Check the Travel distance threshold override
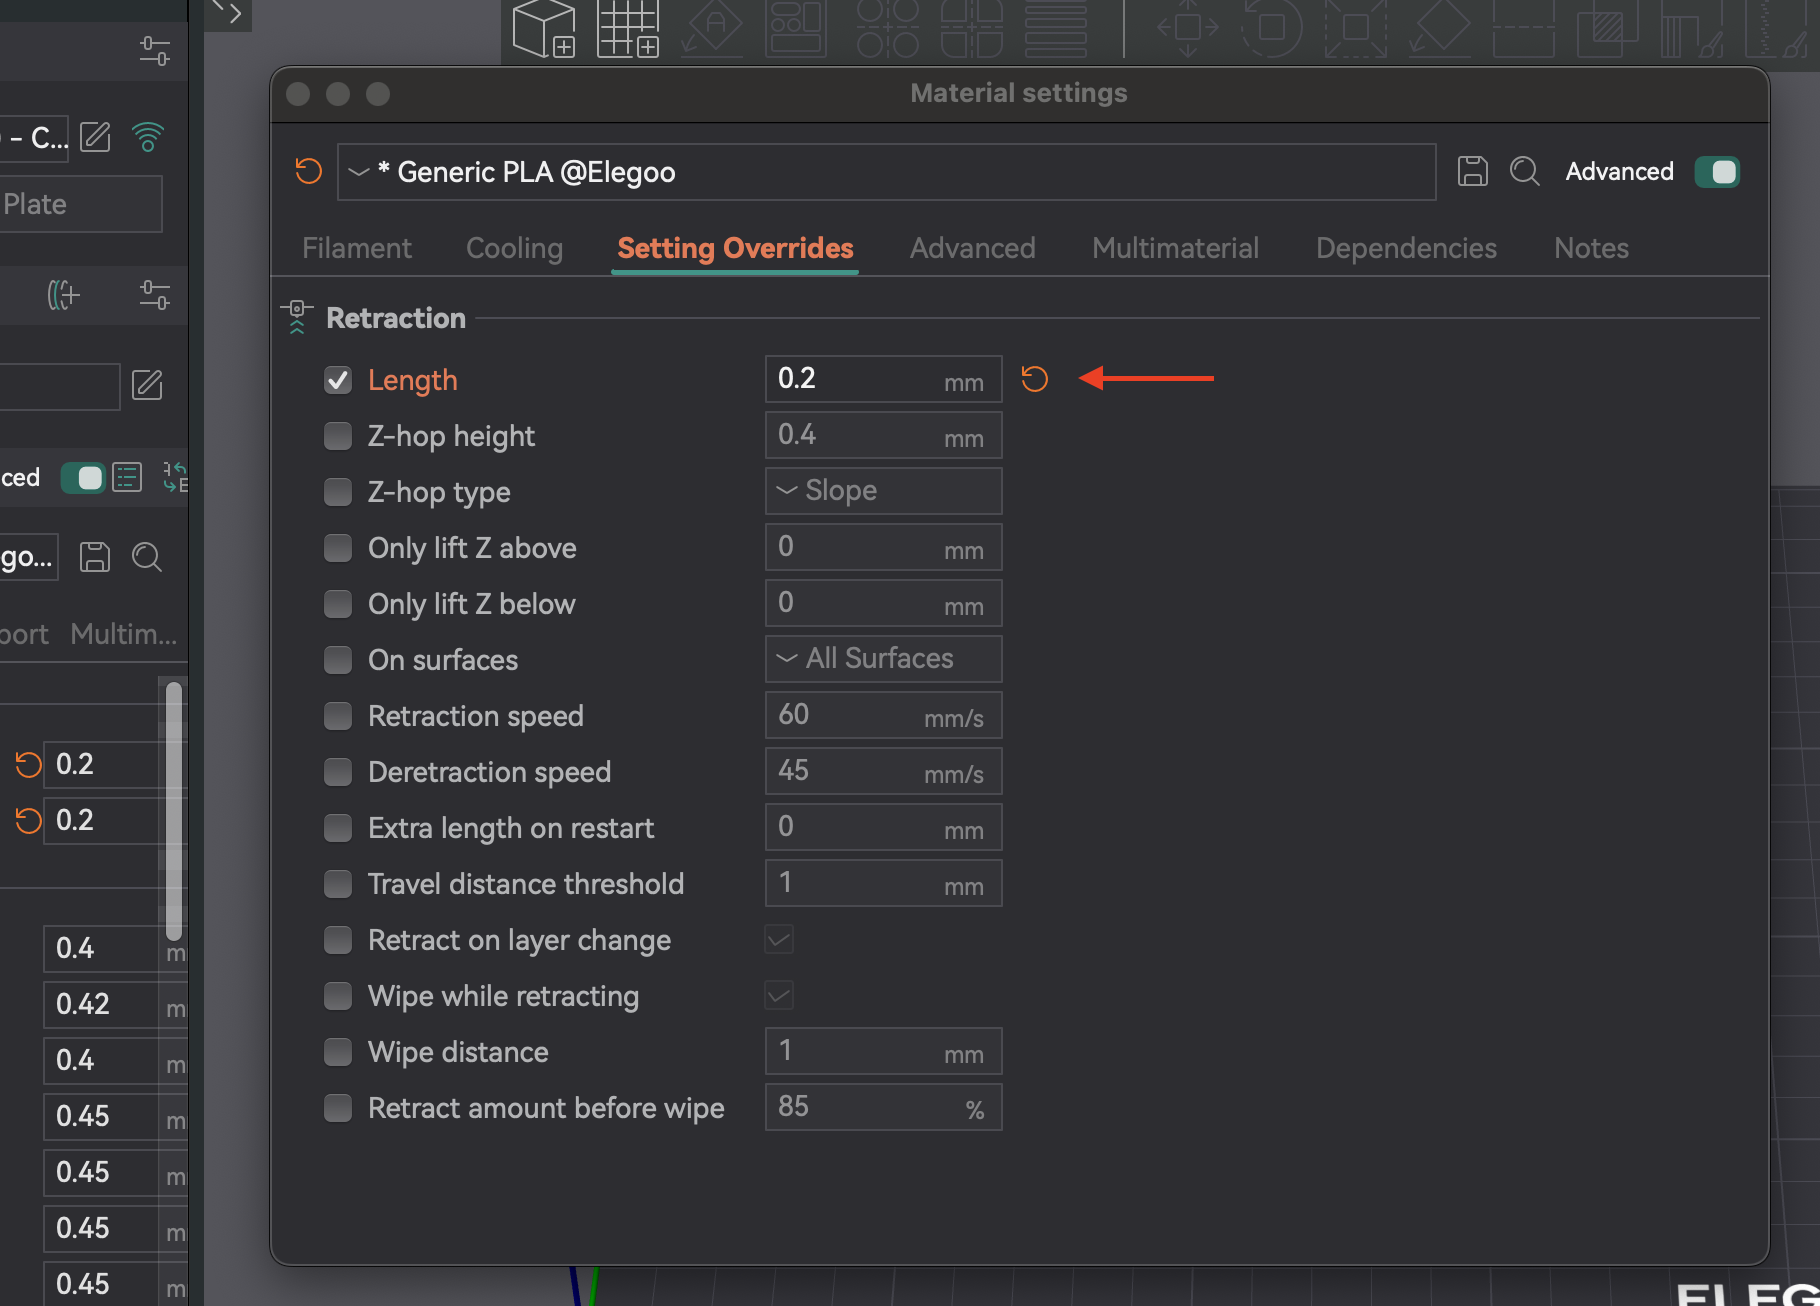Viewport: 1820px width, 1306px height. (x=338, y=884)
